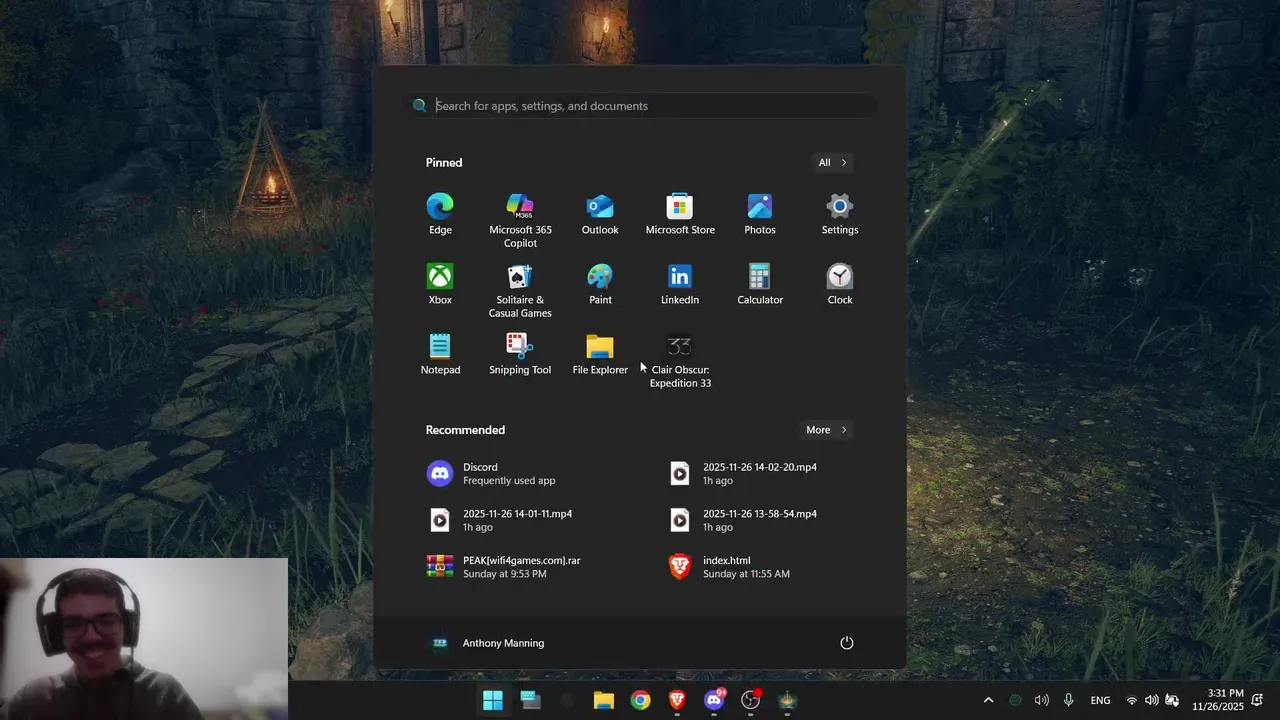Launch the Photos app
This screenshot has width=1280, height=720.
[x=760, y=215]
